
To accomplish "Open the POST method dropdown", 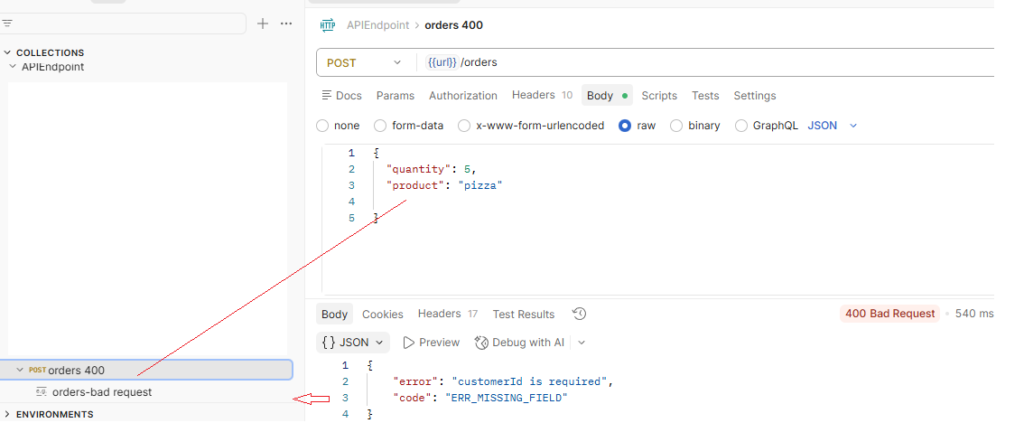I will click(x=364, y=63).
